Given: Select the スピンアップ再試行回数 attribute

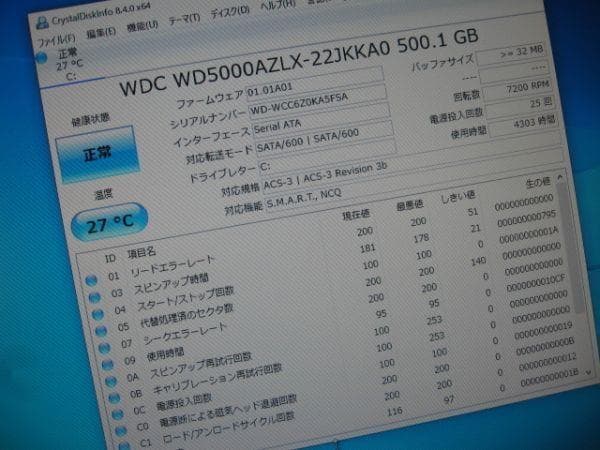Looking at the screenshot, I should (201, 366).
